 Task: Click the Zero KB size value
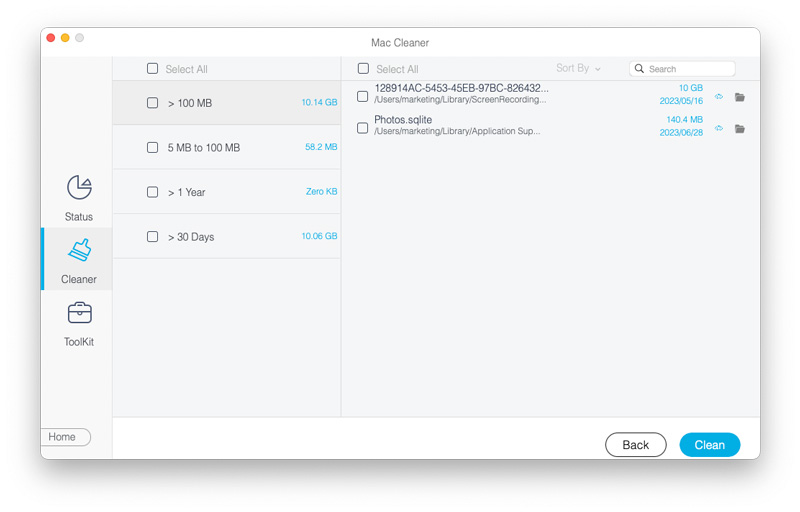(321, 191)
